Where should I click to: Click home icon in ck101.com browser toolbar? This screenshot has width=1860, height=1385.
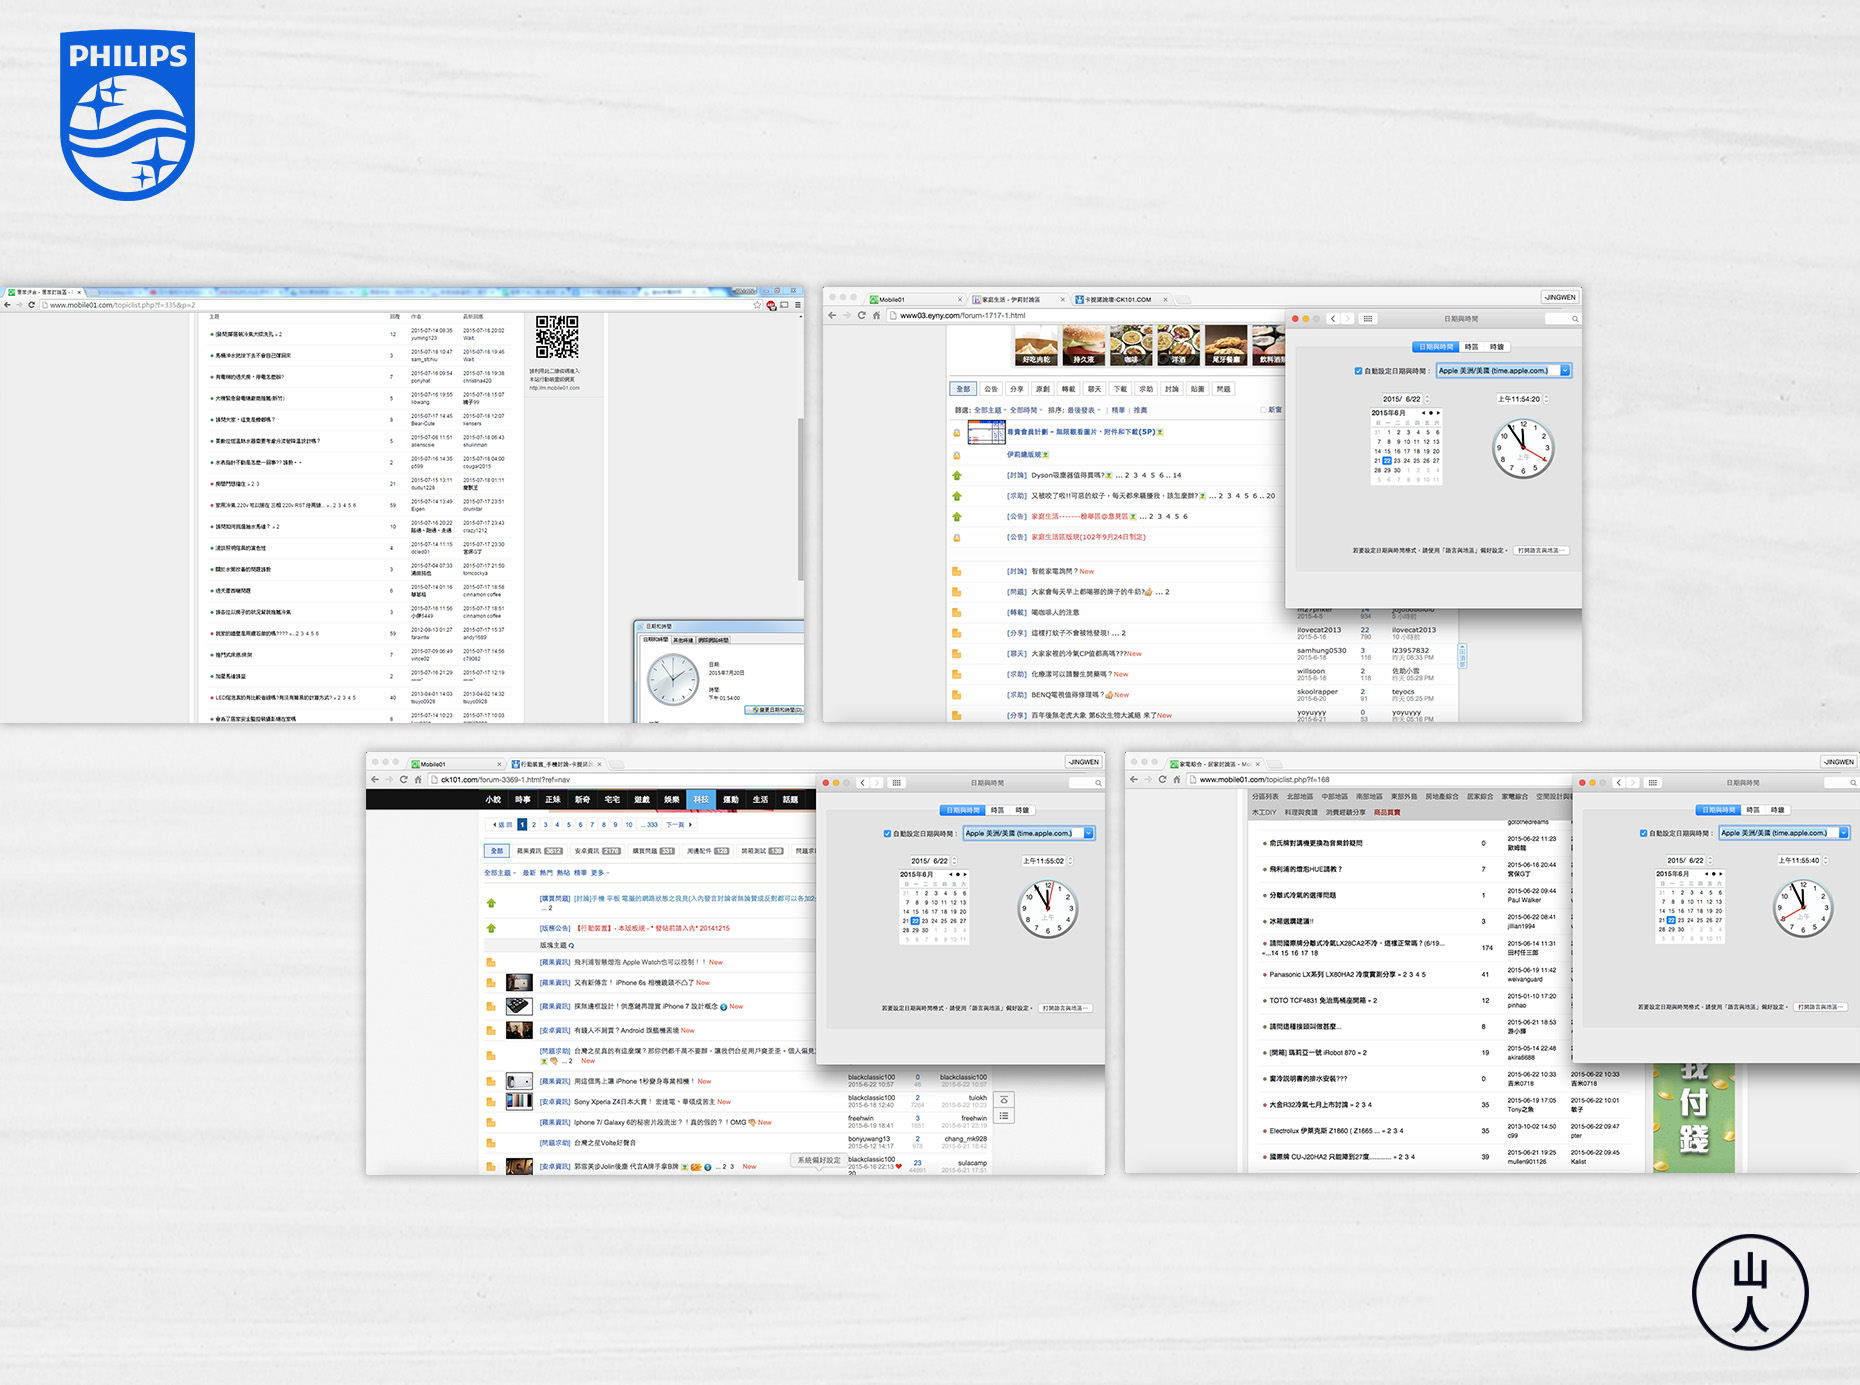(419, 779)
